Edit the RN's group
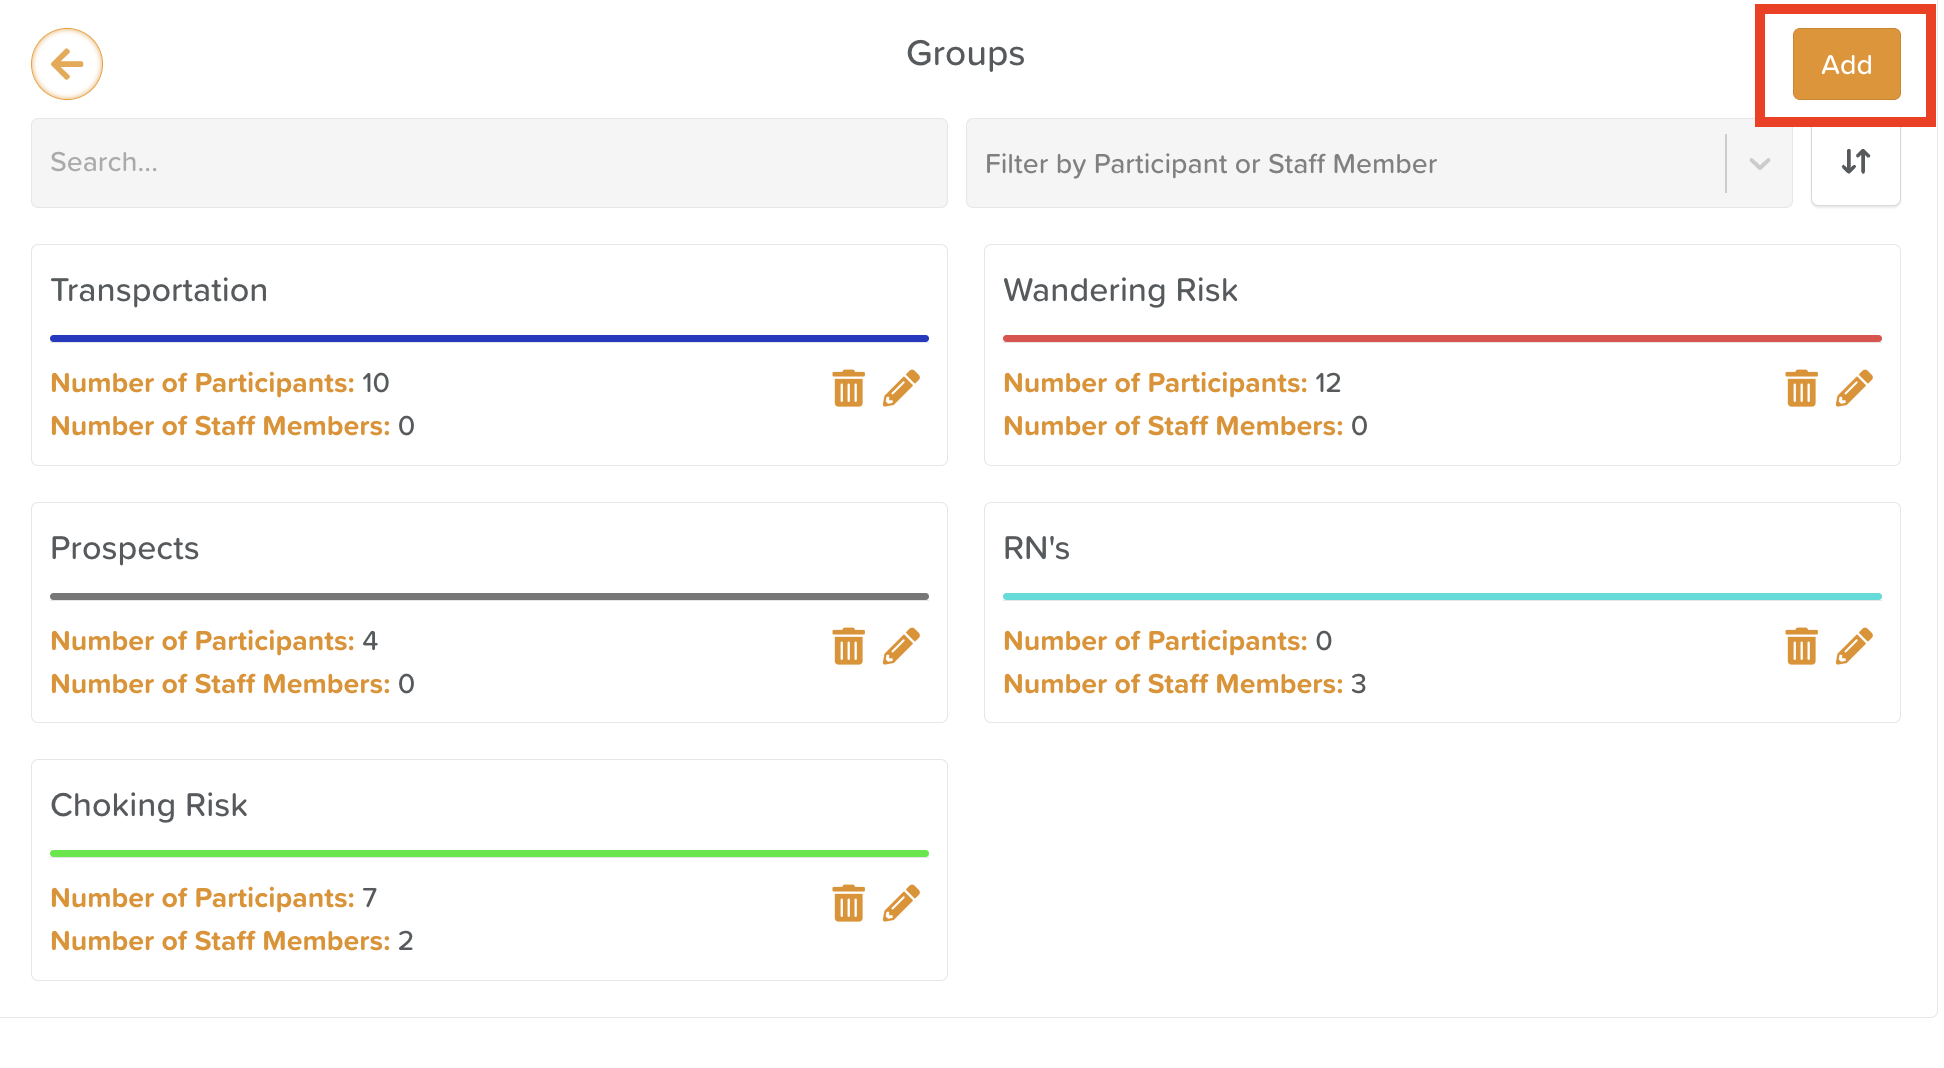This screenshot has height=1068, width=1944. pos(1854,646)
